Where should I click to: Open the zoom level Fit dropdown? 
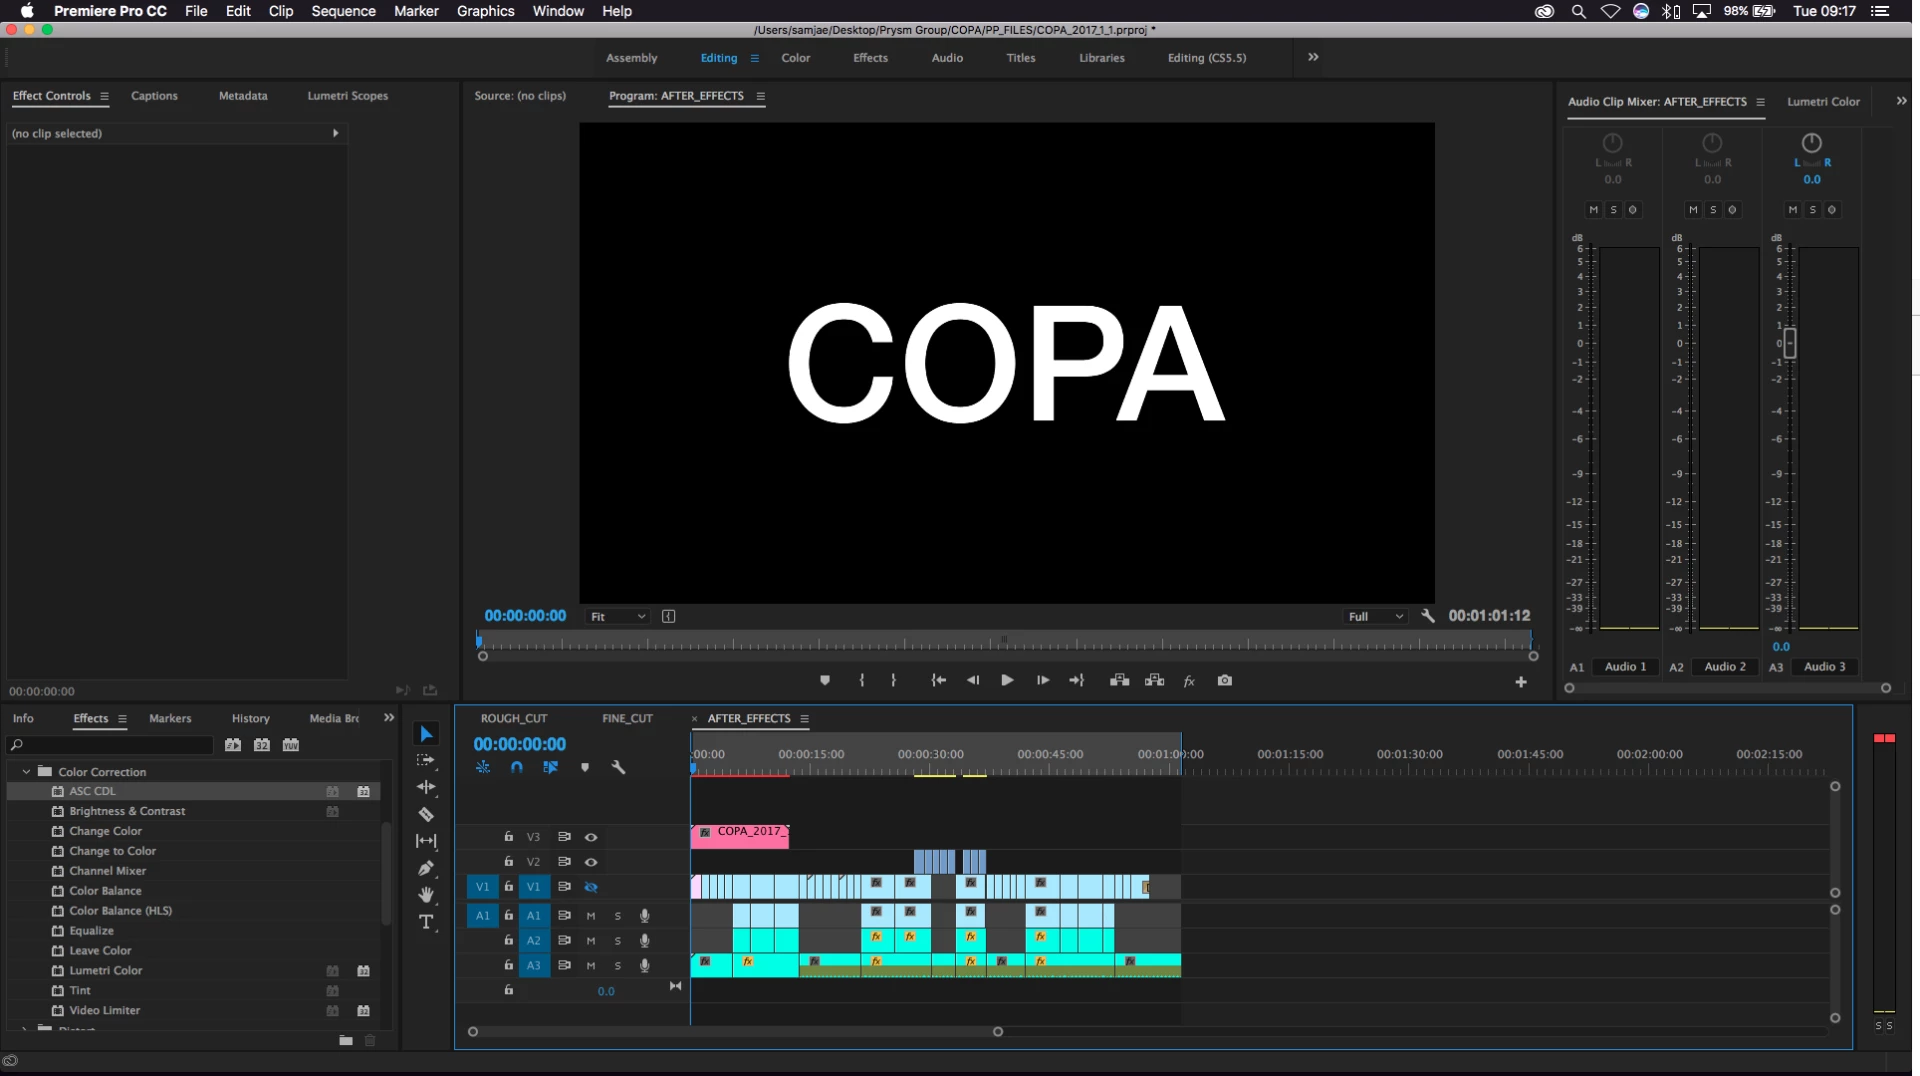pos(617,617)
